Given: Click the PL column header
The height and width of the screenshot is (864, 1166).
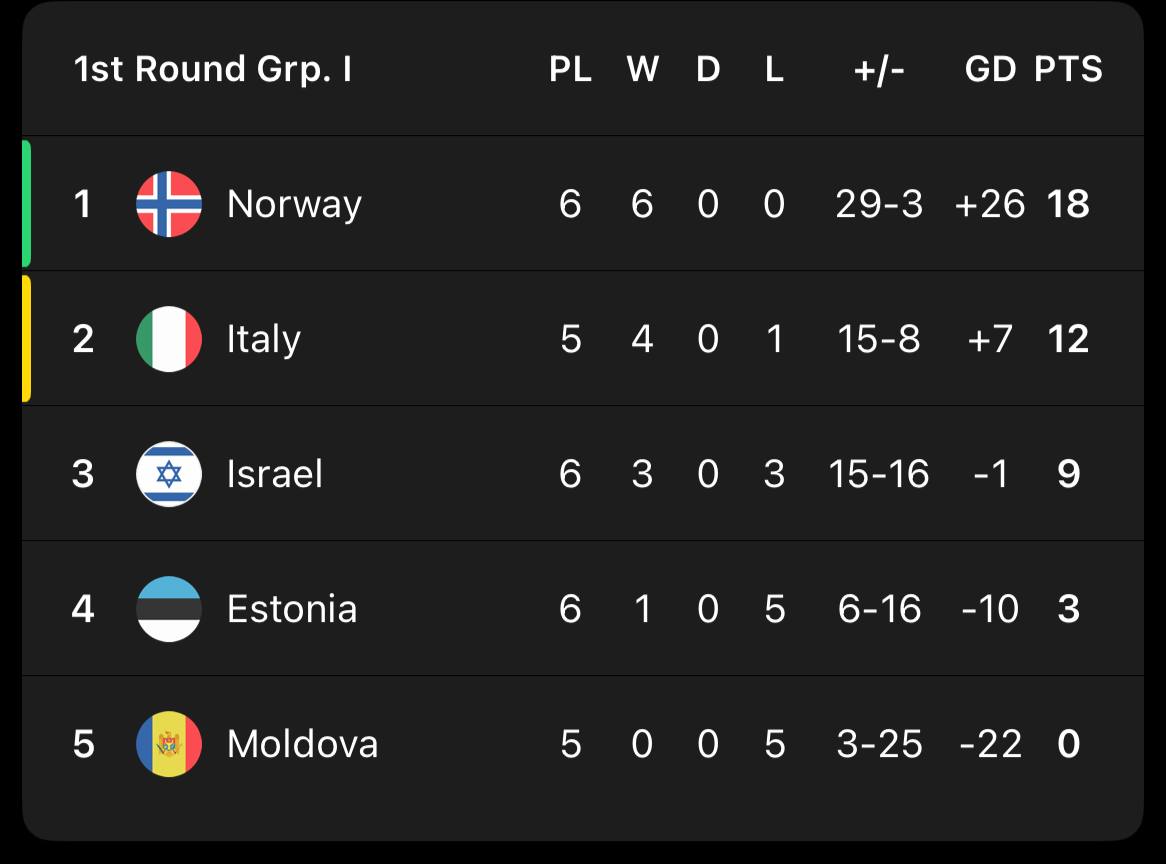Looking at the screenshot, I should tap(570, 69).
